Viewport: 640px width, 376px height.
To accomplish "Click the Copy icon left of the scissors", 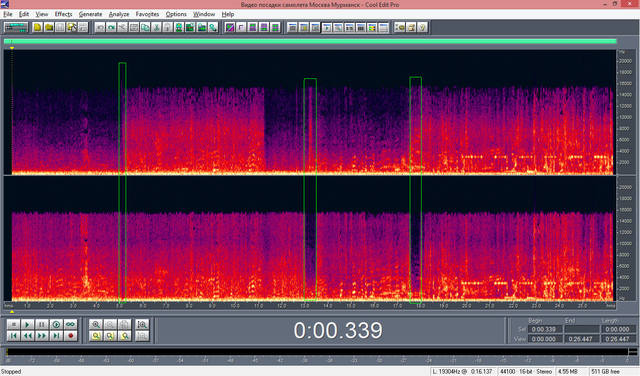I will point(145,27).
